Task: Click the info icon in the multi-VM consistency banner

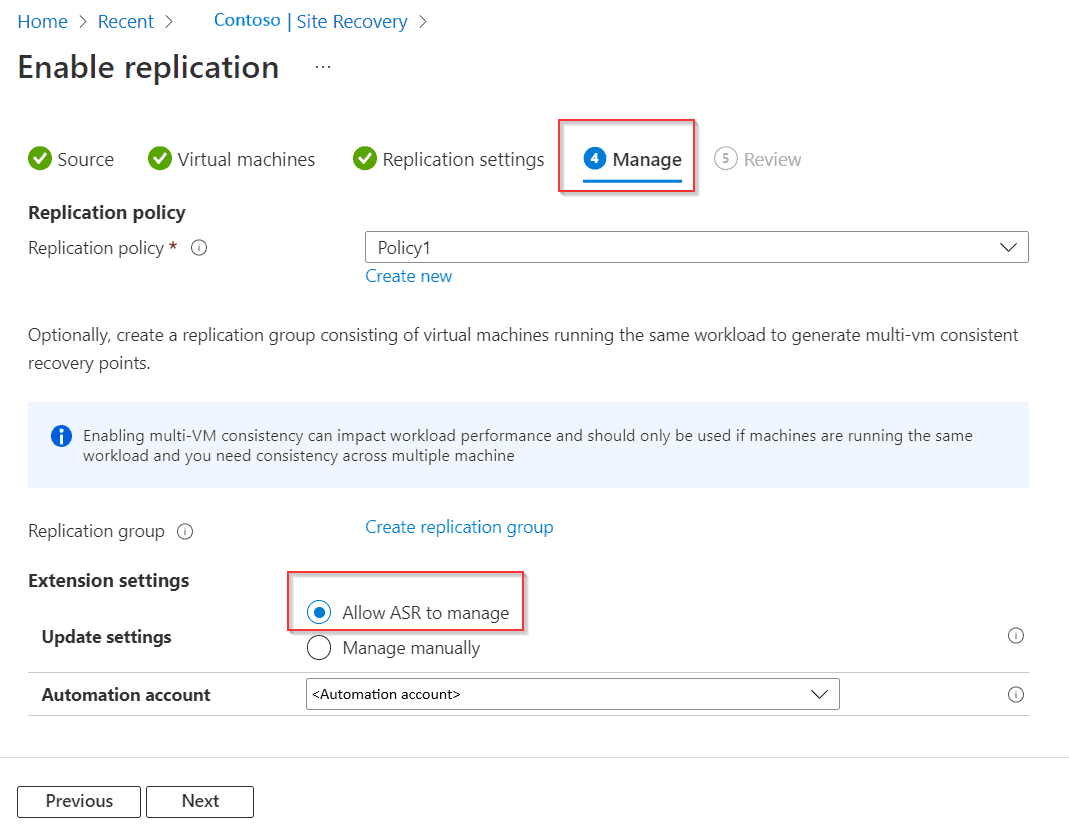Action: (x=60, y=436)
